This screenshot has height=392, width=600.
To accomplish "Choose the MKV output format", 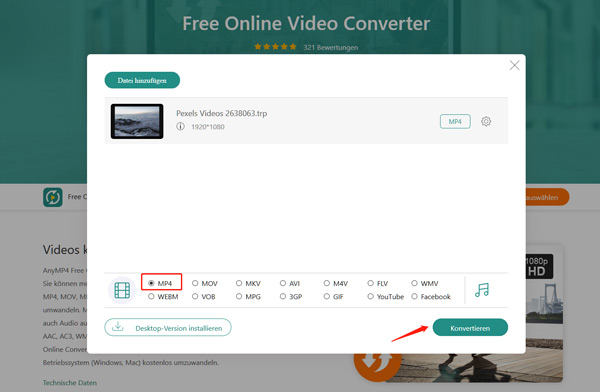I will pyautogui.click(x=239, y=283).
